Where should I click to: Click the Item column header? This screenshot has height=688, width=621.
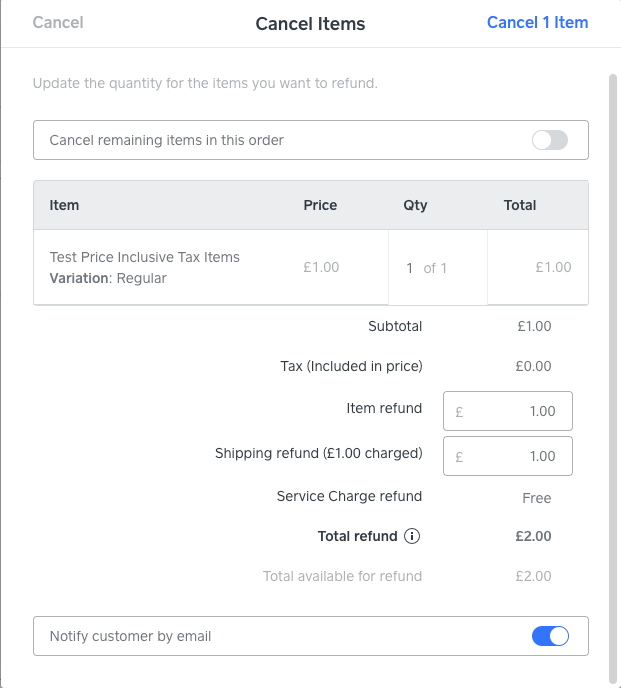coord(64,205)
